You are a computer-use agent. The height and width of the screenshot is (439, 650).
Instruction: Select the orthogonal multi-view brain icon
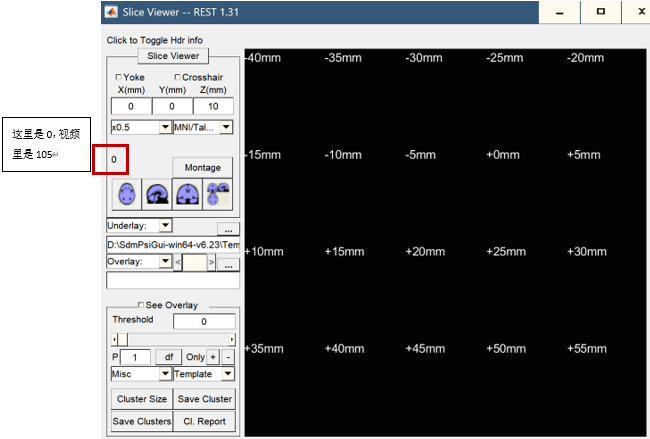click(x=219, y=193)
